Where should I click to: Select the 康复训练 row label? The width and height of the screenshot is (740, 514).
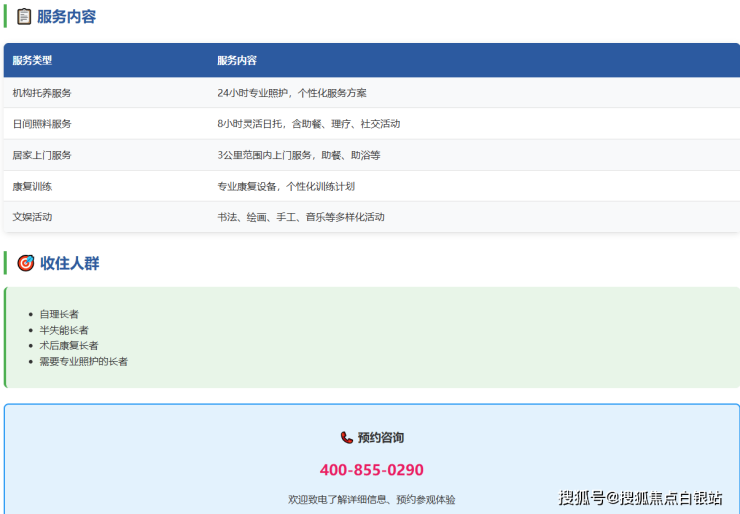coord(32,186)
